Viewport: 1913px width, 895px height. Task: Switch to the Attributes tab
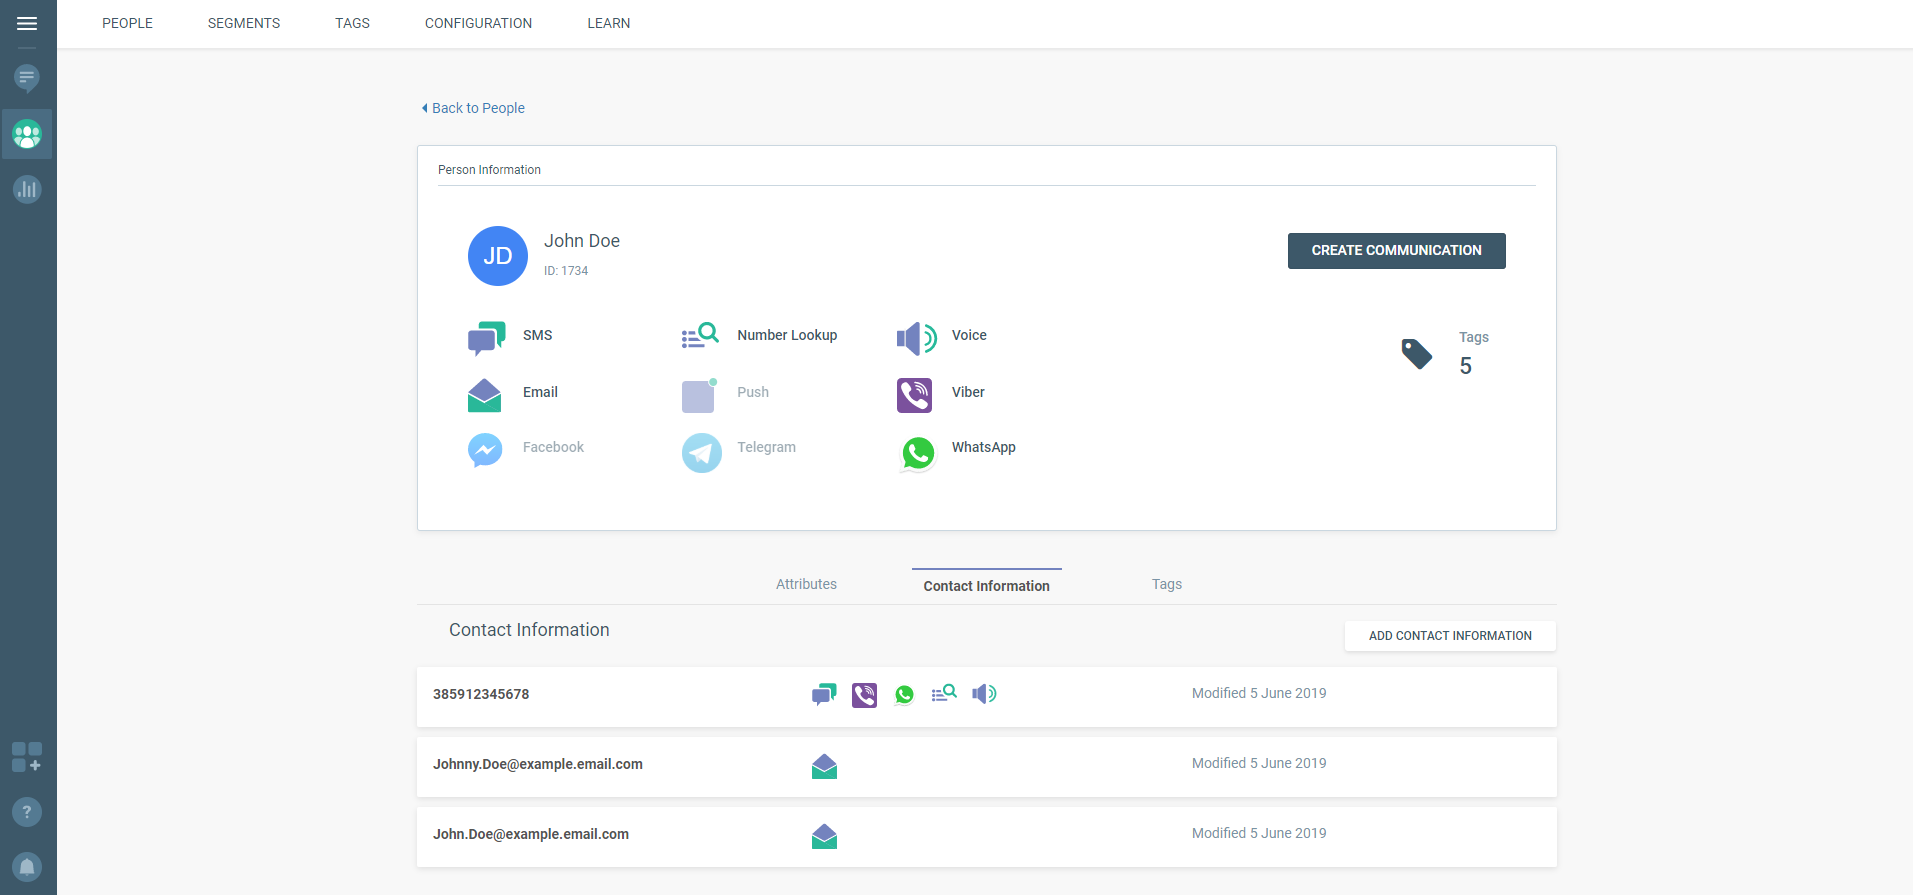(806, 585)
